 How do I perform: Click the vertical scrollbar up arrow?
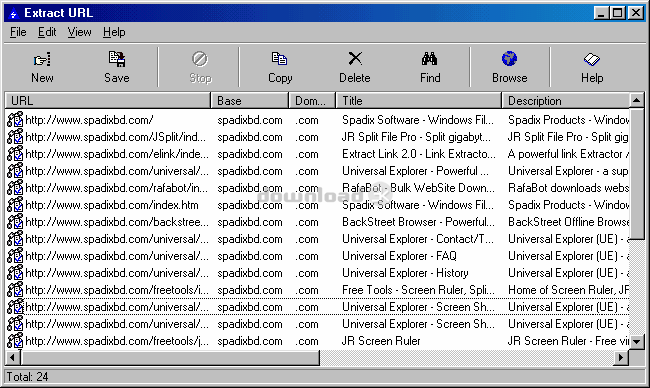[x=637, y=100]
